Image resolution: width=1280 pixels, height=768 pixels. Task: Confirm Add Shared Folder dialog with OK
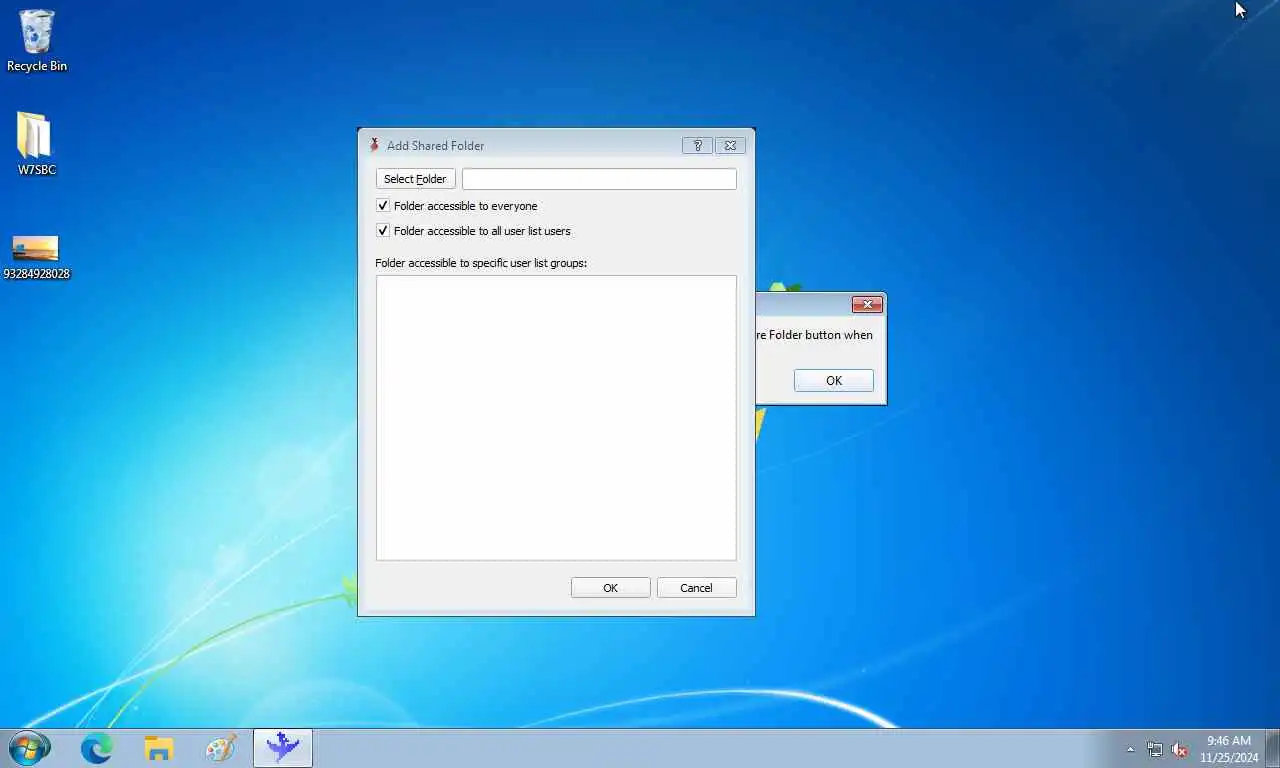point(610,588)
